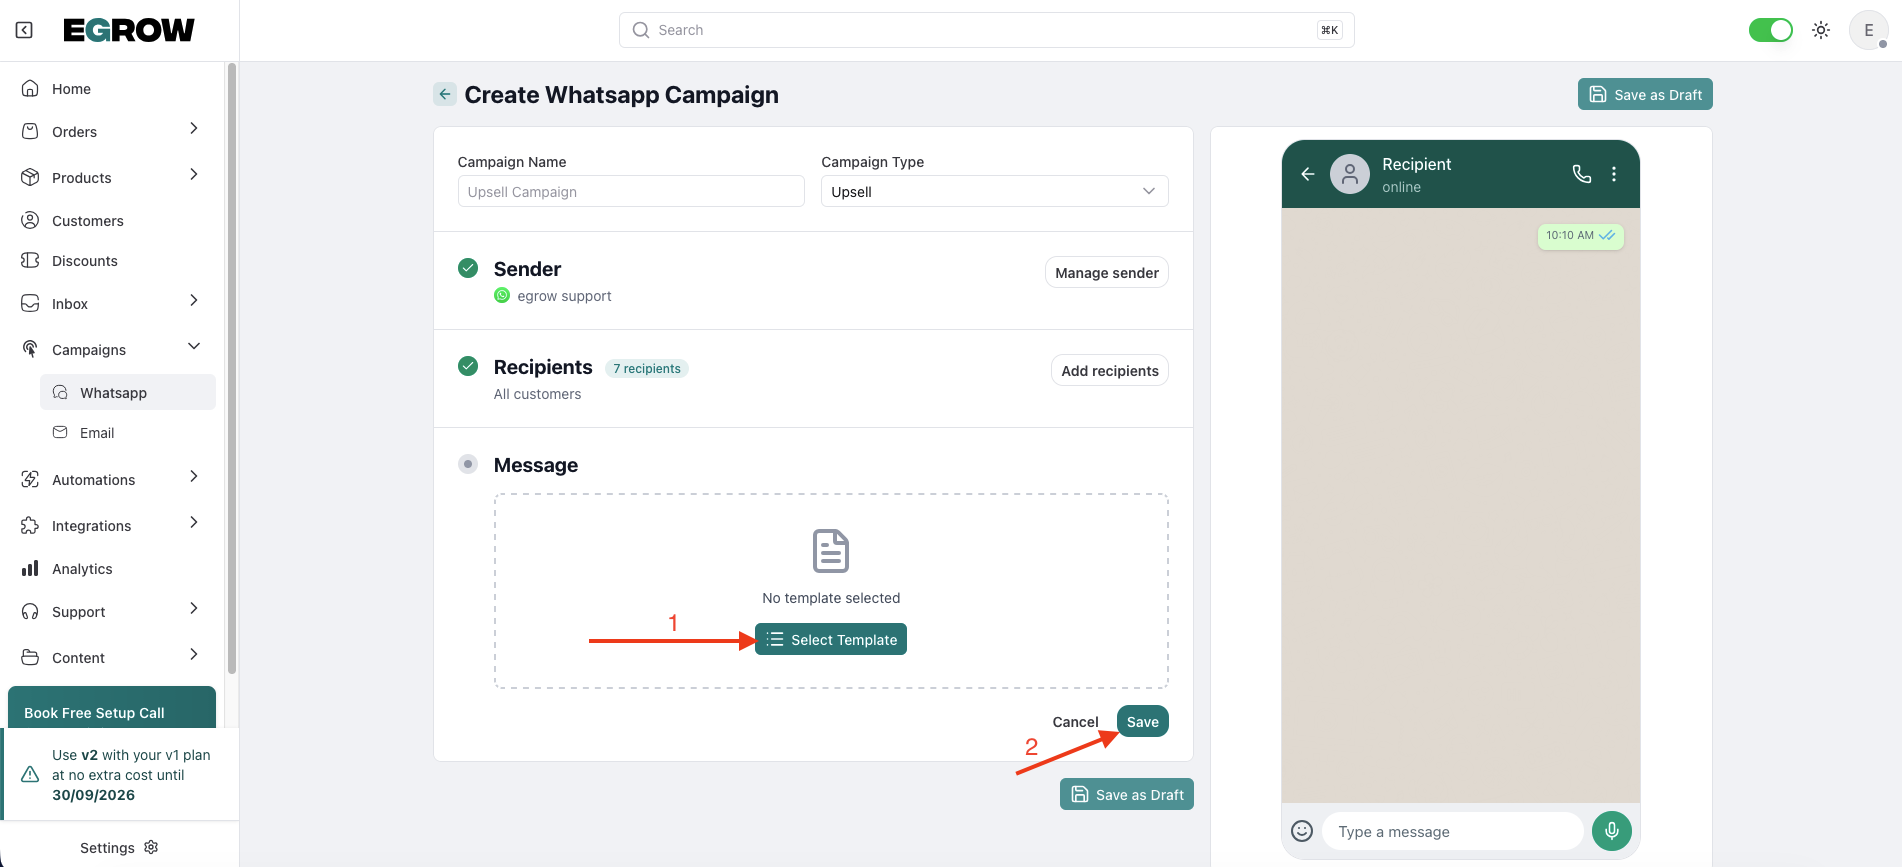The height and width of the screenshot is (867, 1902).
Task: Click the emoji icon in message preview
Action: tap(1301, 831)
